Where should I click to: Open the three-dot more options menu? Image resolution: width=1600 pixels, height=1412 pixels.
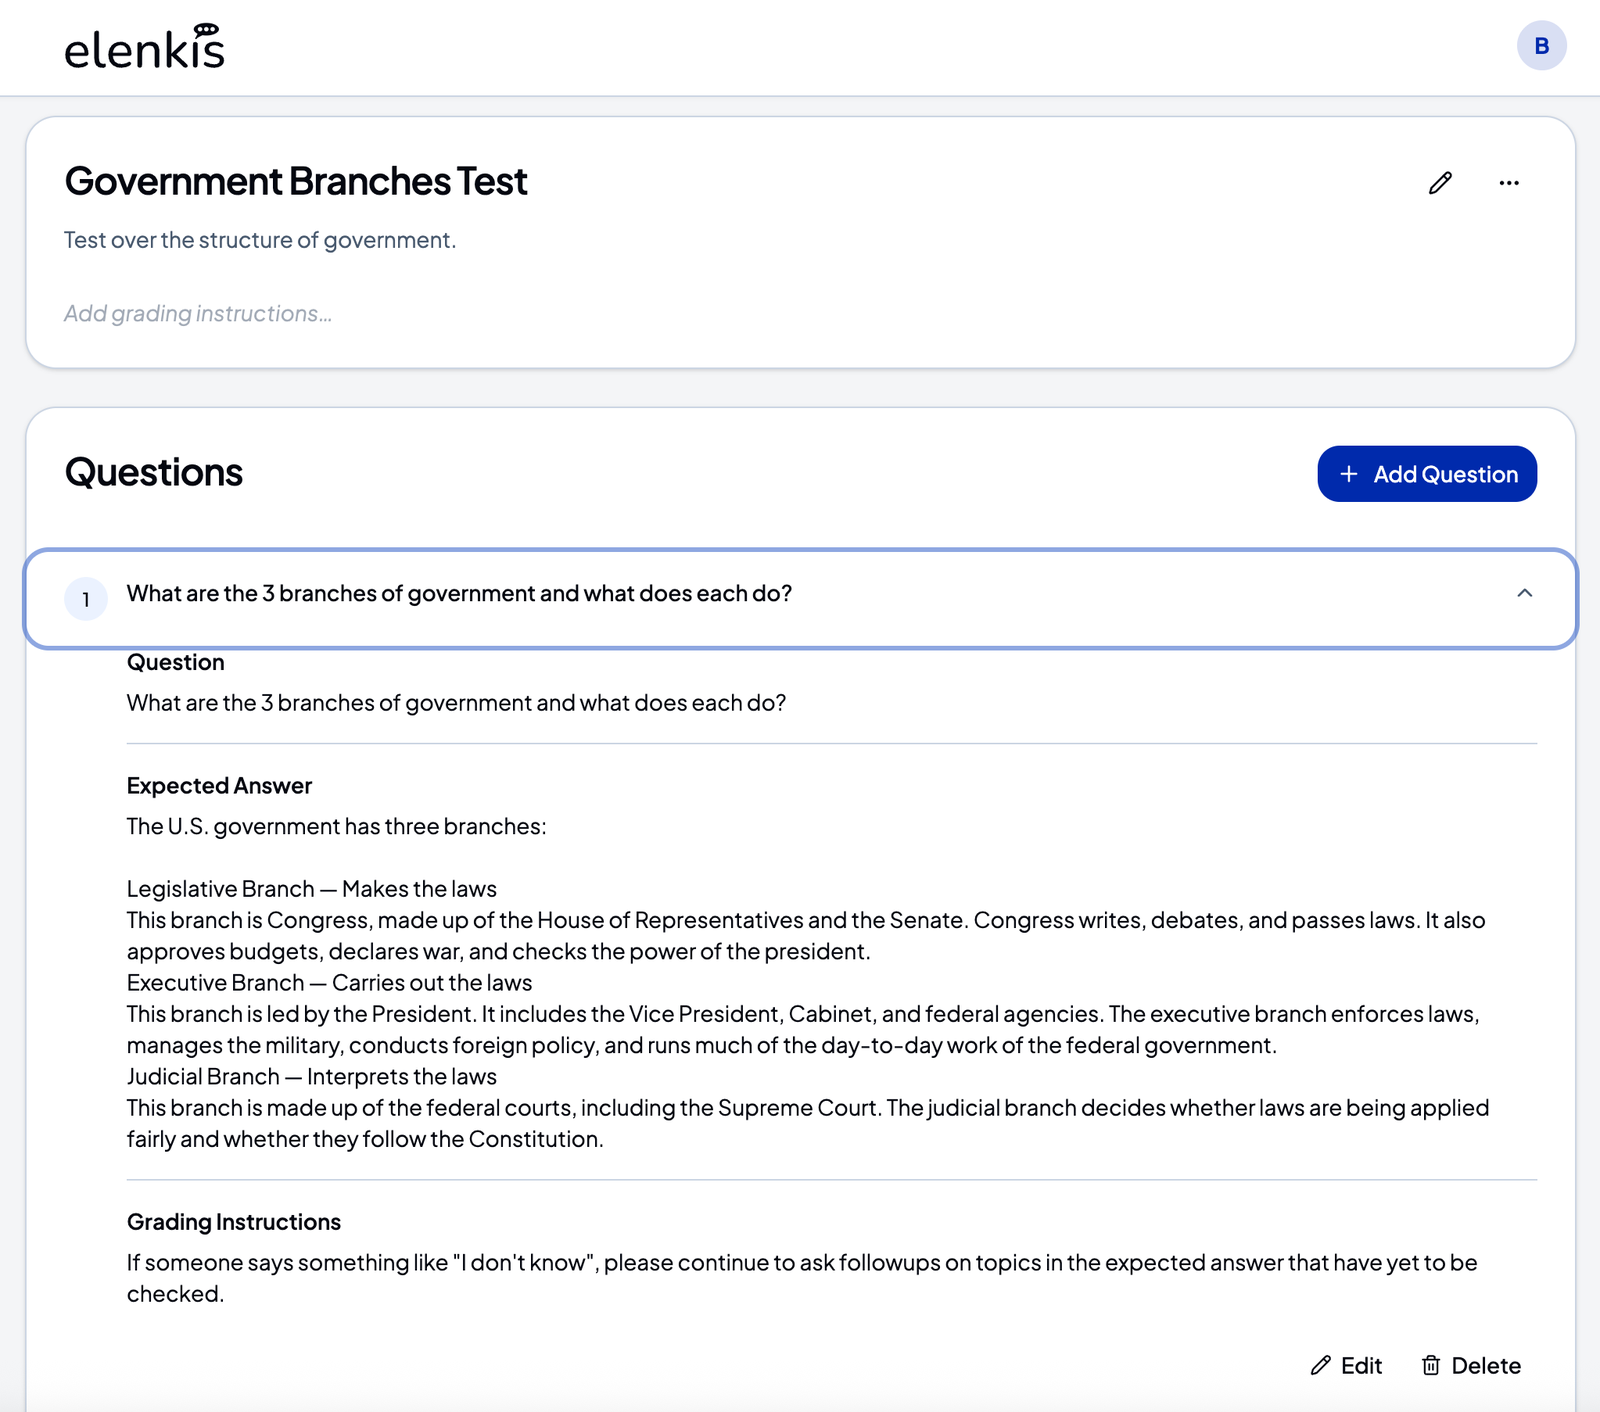click(x=1509, y=183)
